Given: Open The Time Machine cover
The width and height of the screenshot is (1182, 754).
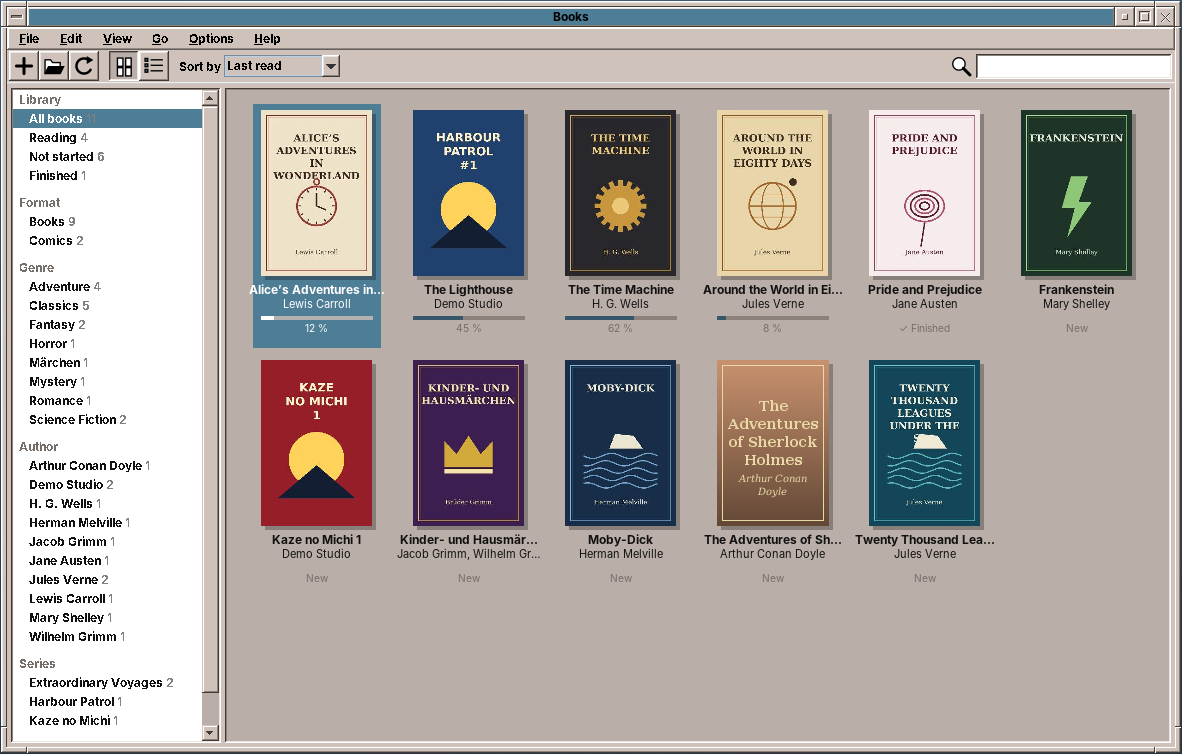Looking at the screenshot, I should (620, 193).
